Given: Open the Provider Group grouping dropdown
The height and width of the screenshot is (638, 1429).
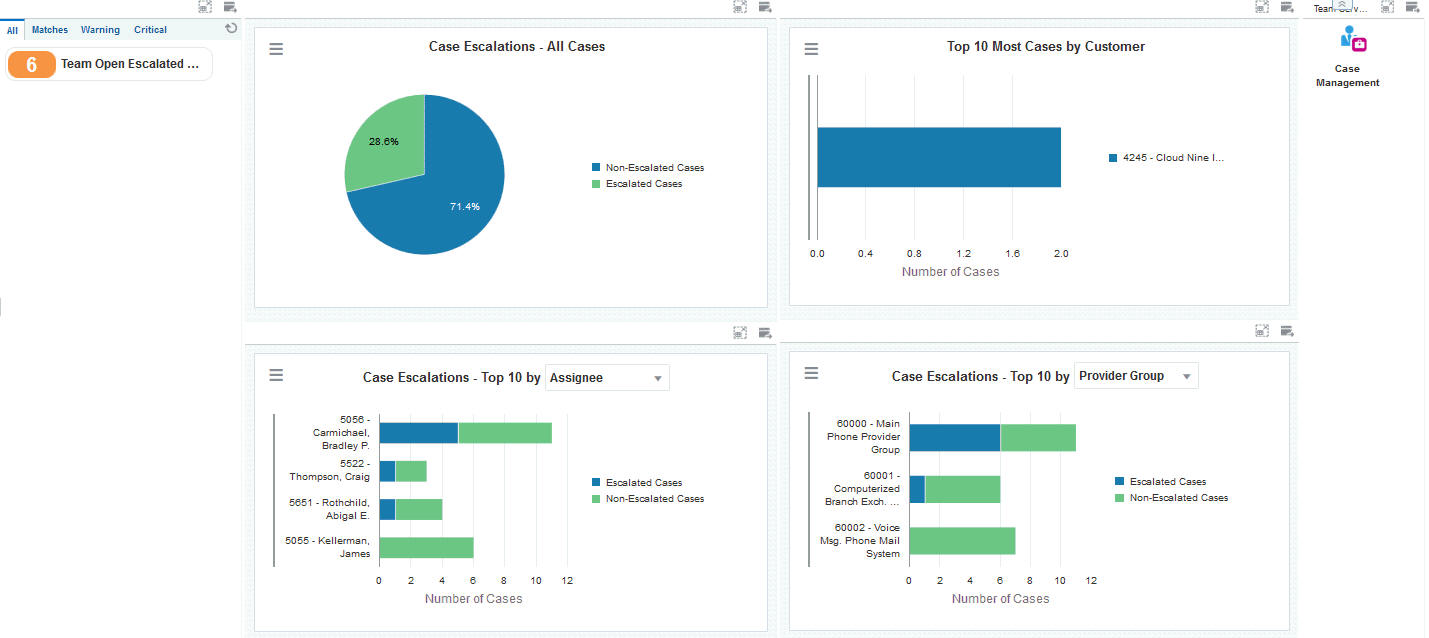Looking at the screenshot, I should click(1136, 376).
